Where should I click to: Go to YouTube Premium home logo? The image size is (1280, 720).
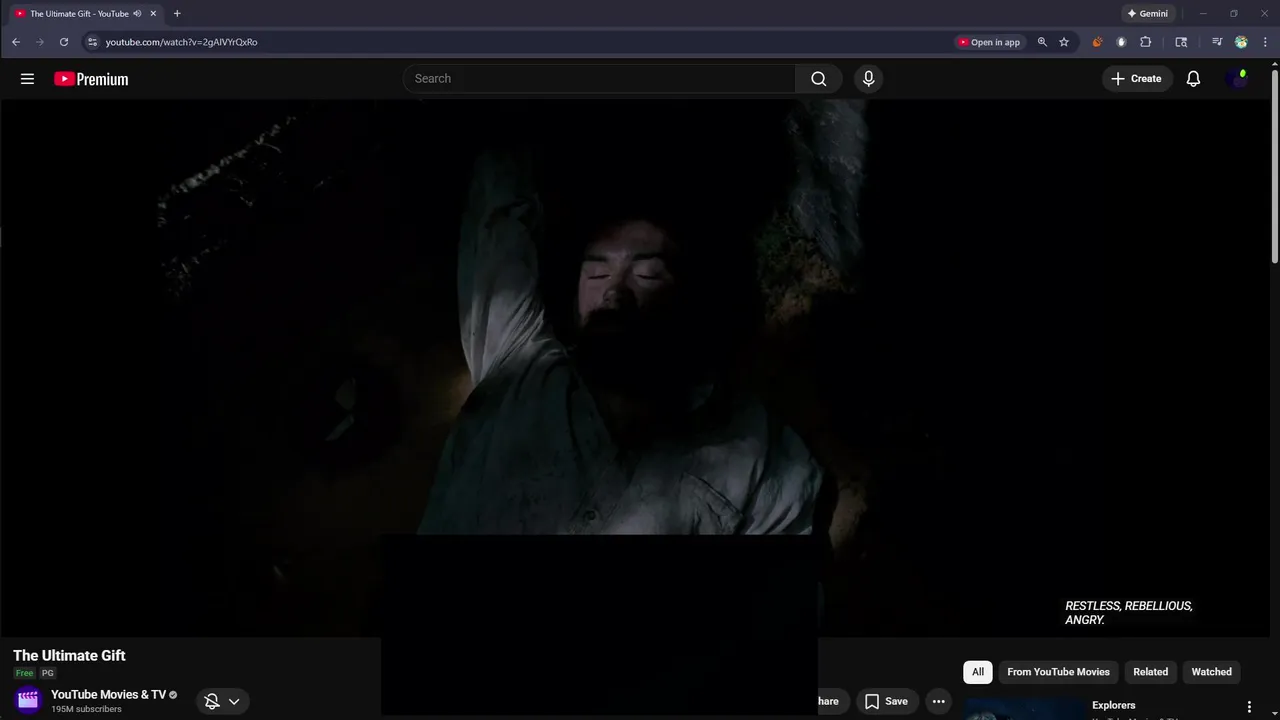click(91, 79)
